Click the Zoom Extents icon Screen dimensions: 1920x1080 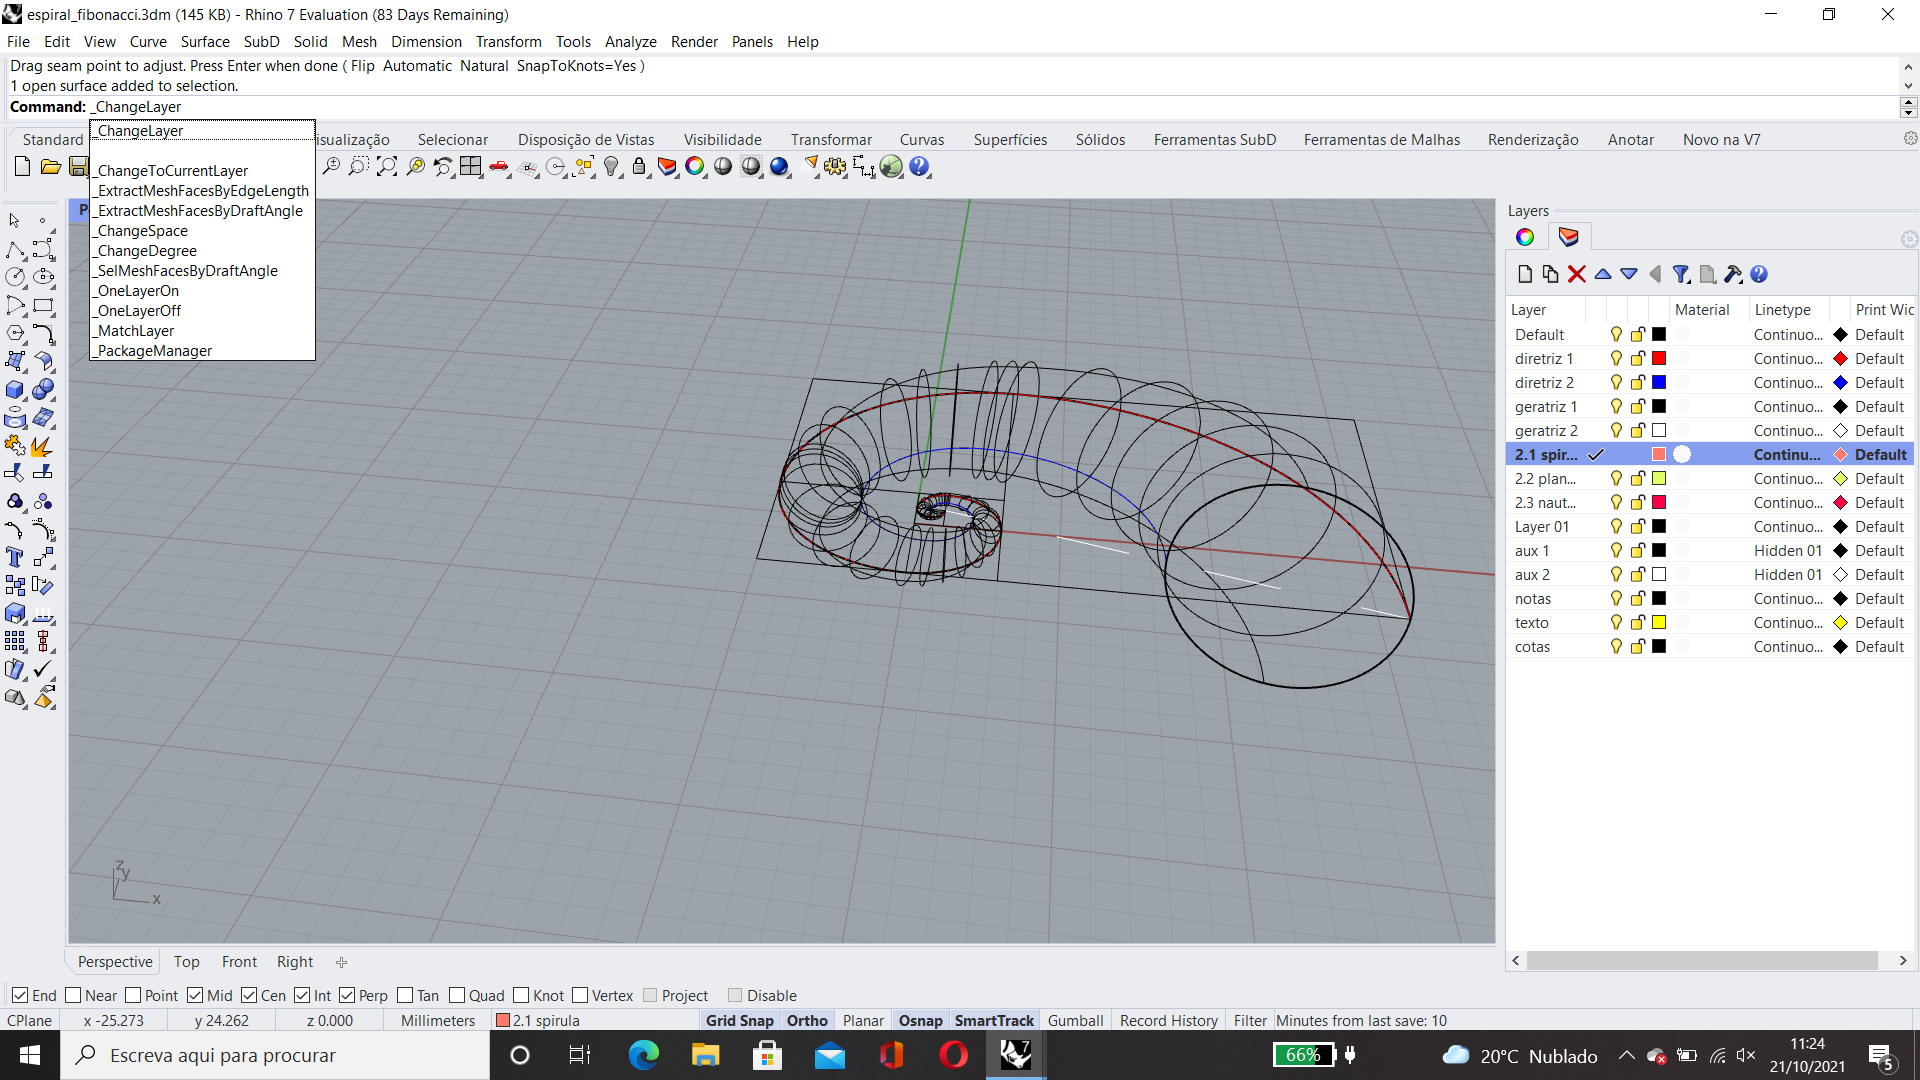[387, 167]
